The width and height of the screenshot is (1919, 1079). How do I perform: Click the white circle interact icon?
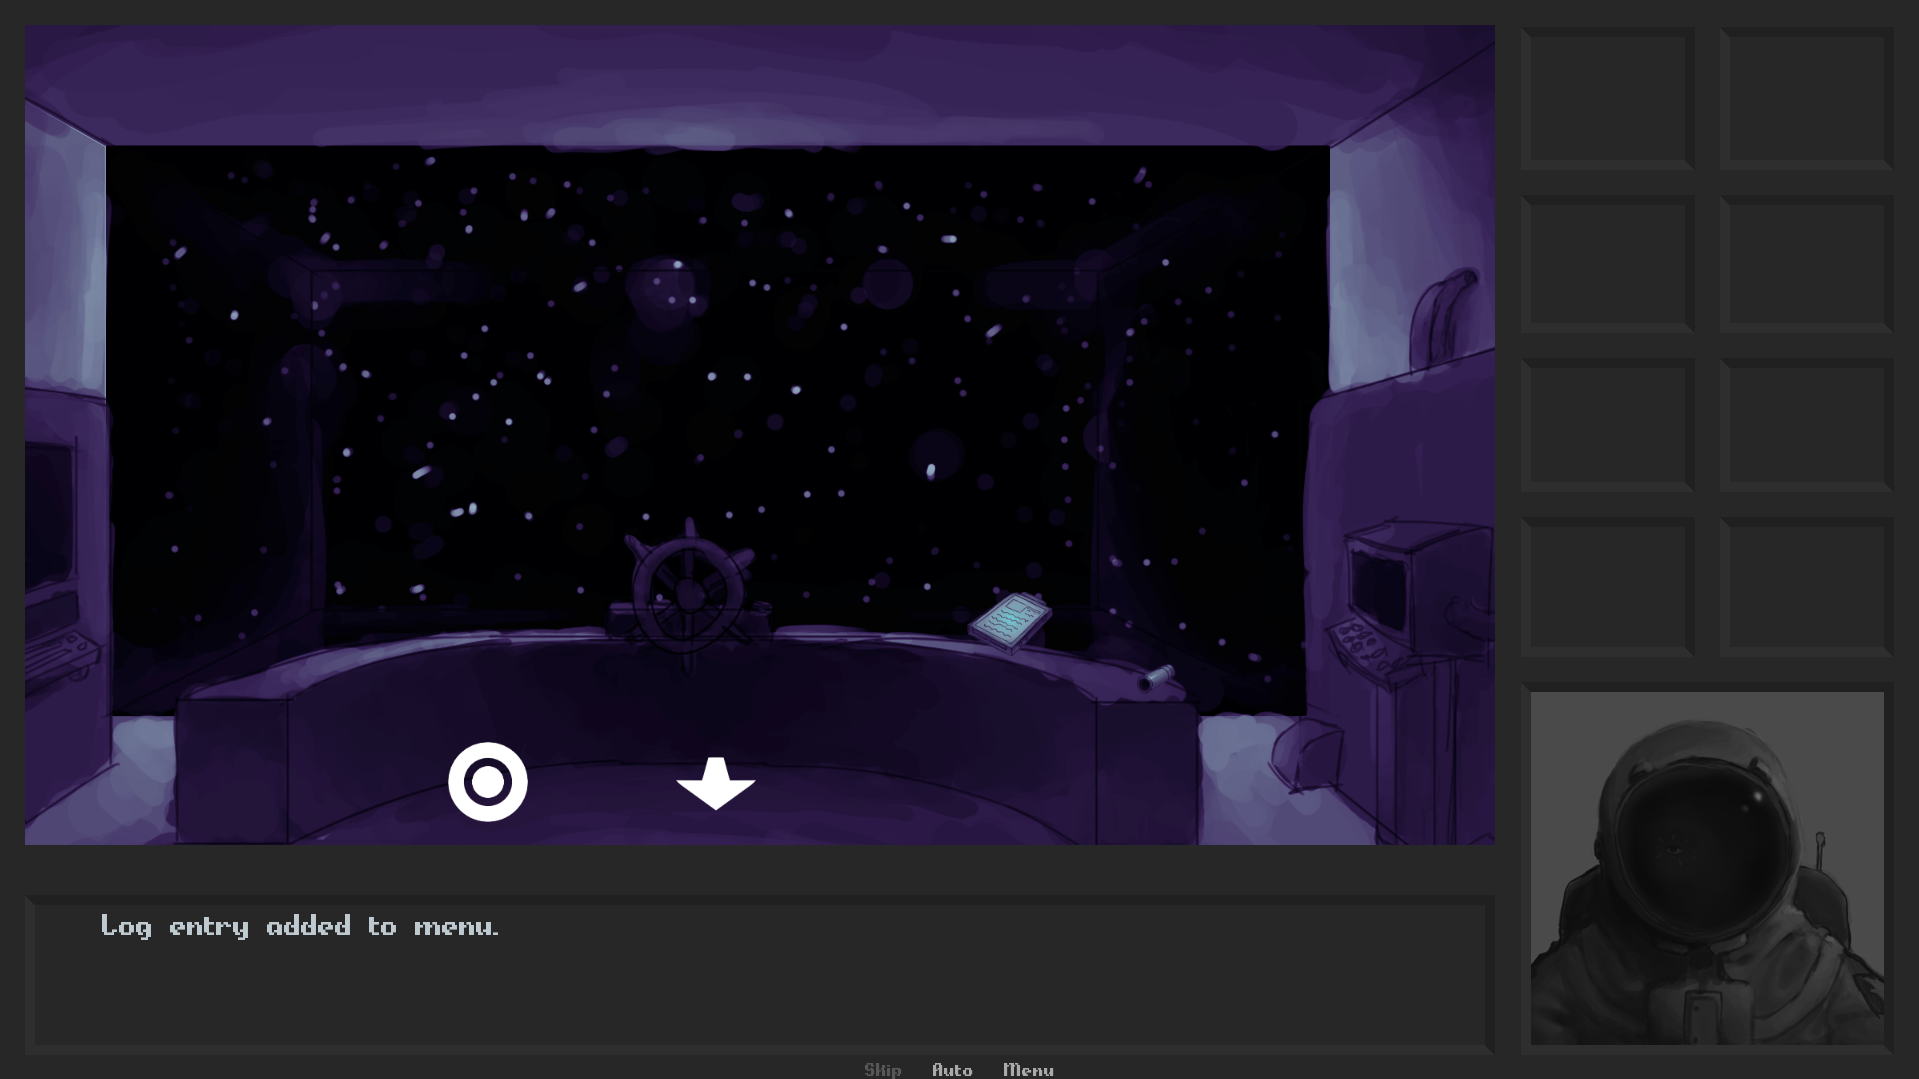[488, 782]
